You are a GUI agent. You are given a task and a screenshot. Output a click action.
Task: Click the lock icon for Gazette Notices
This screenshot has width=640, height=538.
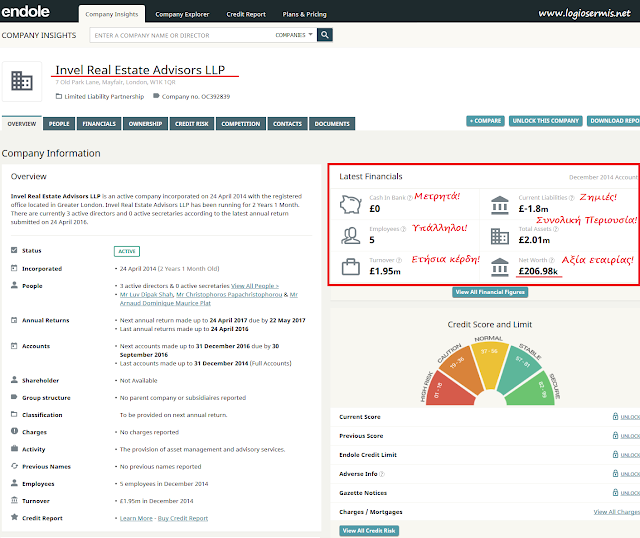point(615,493)
